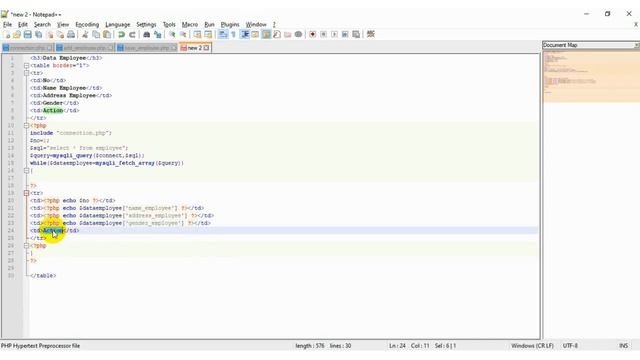Open the File menu

[x=7, y=24]
